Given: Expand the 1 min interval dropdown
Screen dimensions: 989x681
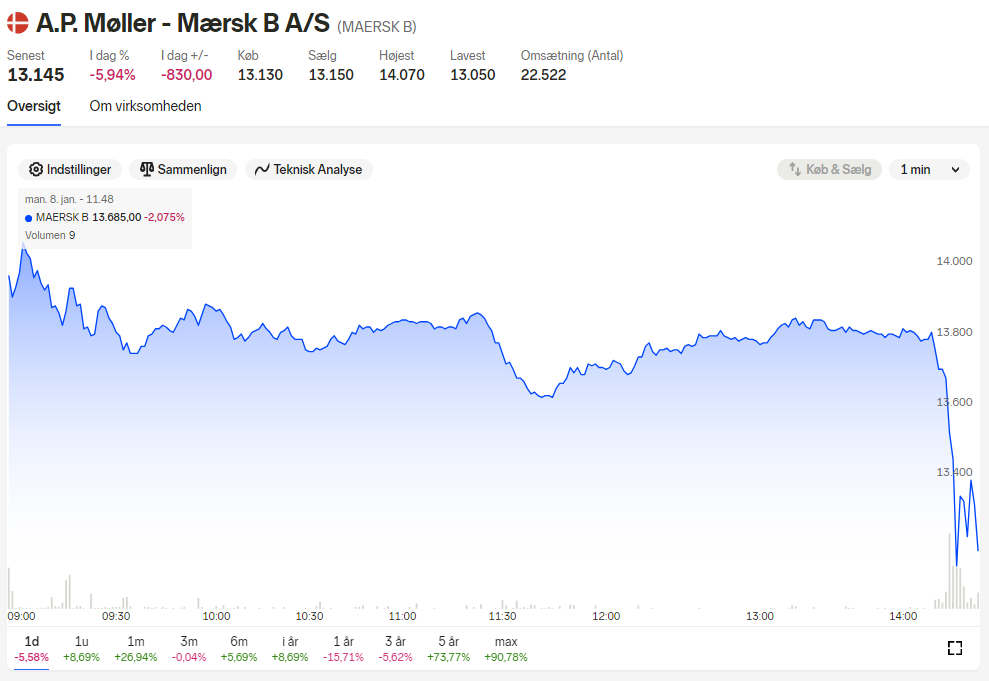Looking at the screenshot, I should [x=929, y=170].
